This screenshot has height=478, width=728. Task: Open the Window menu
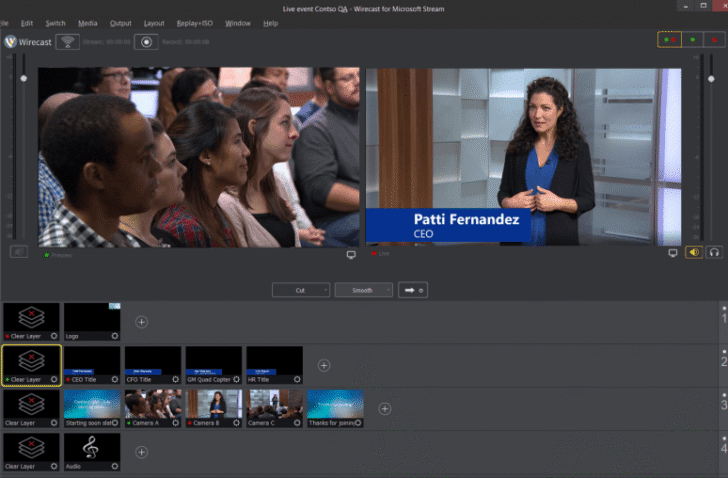238,23
